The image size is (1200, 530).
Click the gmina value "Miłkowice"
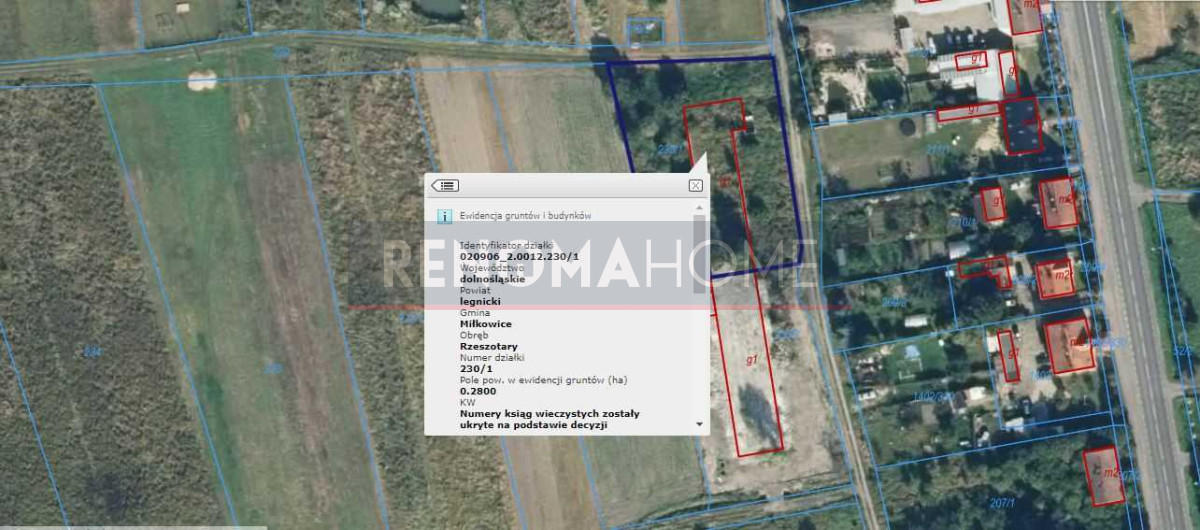pyautogui.click(x=486, y=323)
